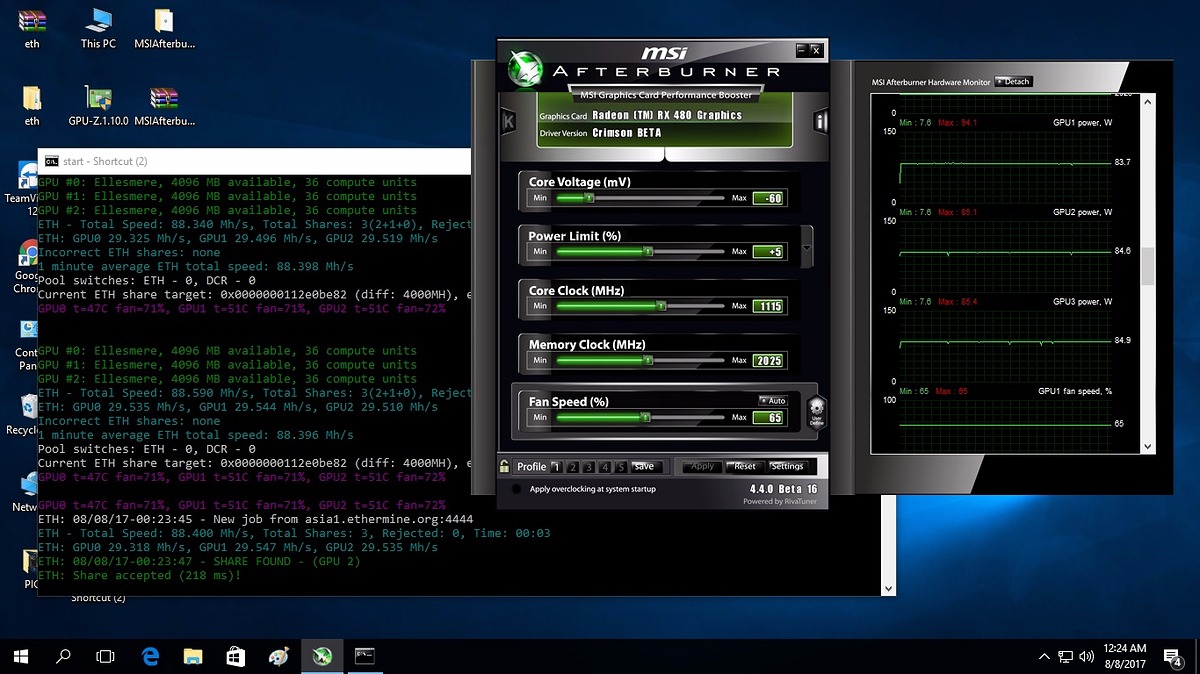Expand the Power Limit settings arrow
Viewport: 1200px width, 674px height.
click(807, 245)
